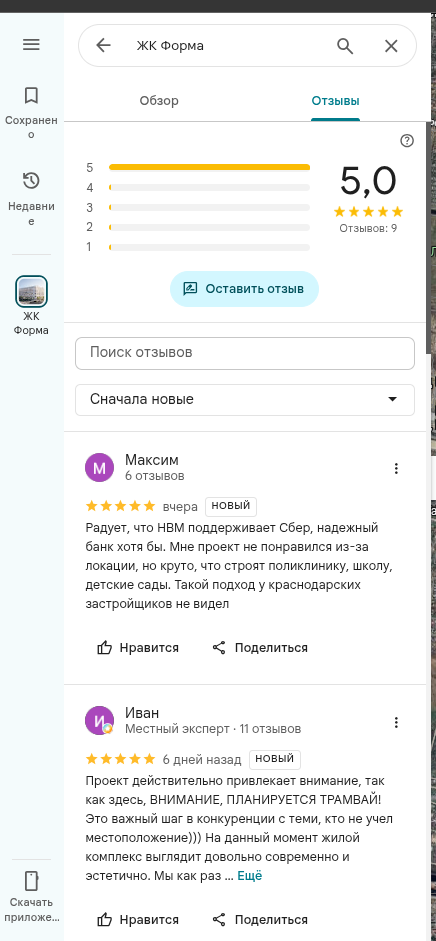Click Максим's five-star rating
Viewport: 436px width, 941px height.
point(121,506)
